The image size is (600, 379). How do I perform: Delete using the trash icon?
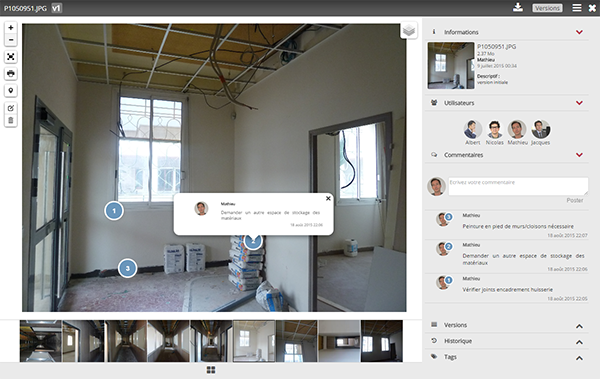tap(11, 121)
